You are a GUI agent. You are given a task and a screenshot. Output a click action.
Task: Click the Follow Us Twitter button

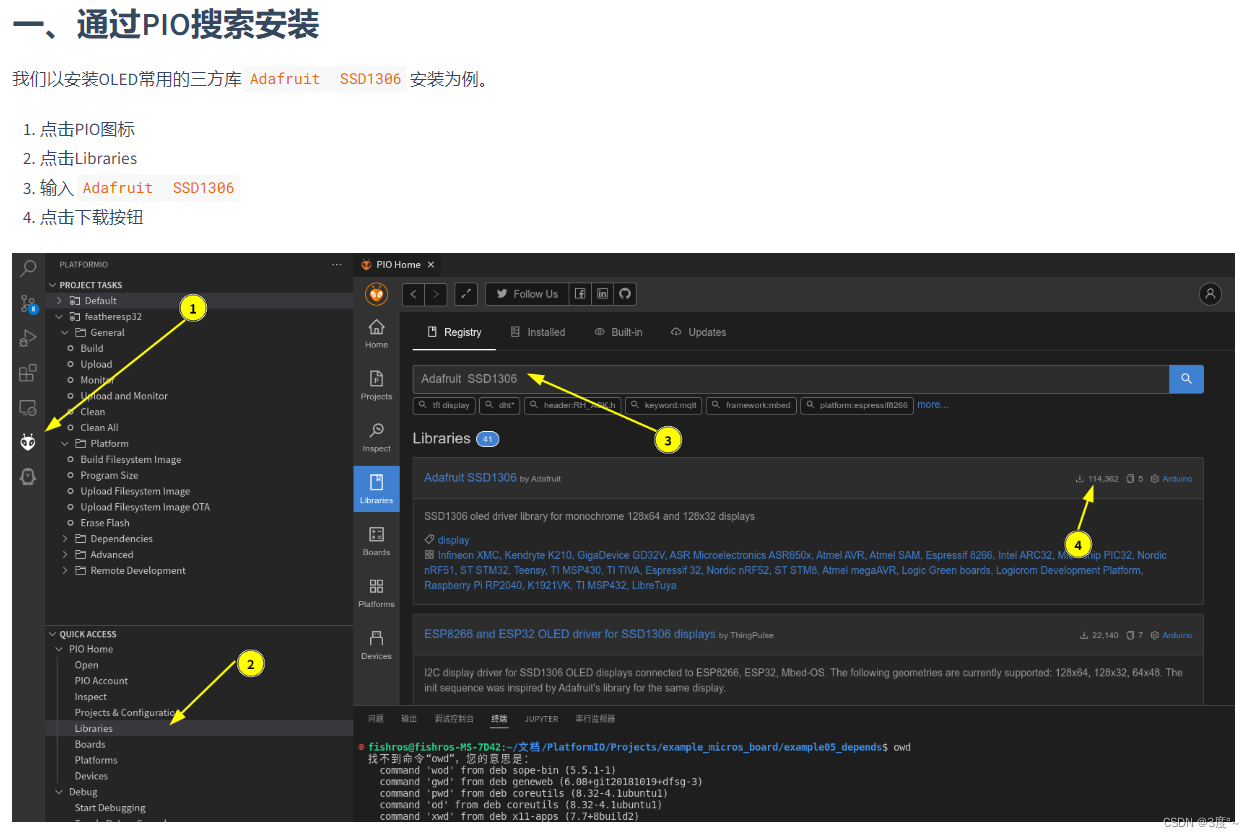(x=527, y=294)
